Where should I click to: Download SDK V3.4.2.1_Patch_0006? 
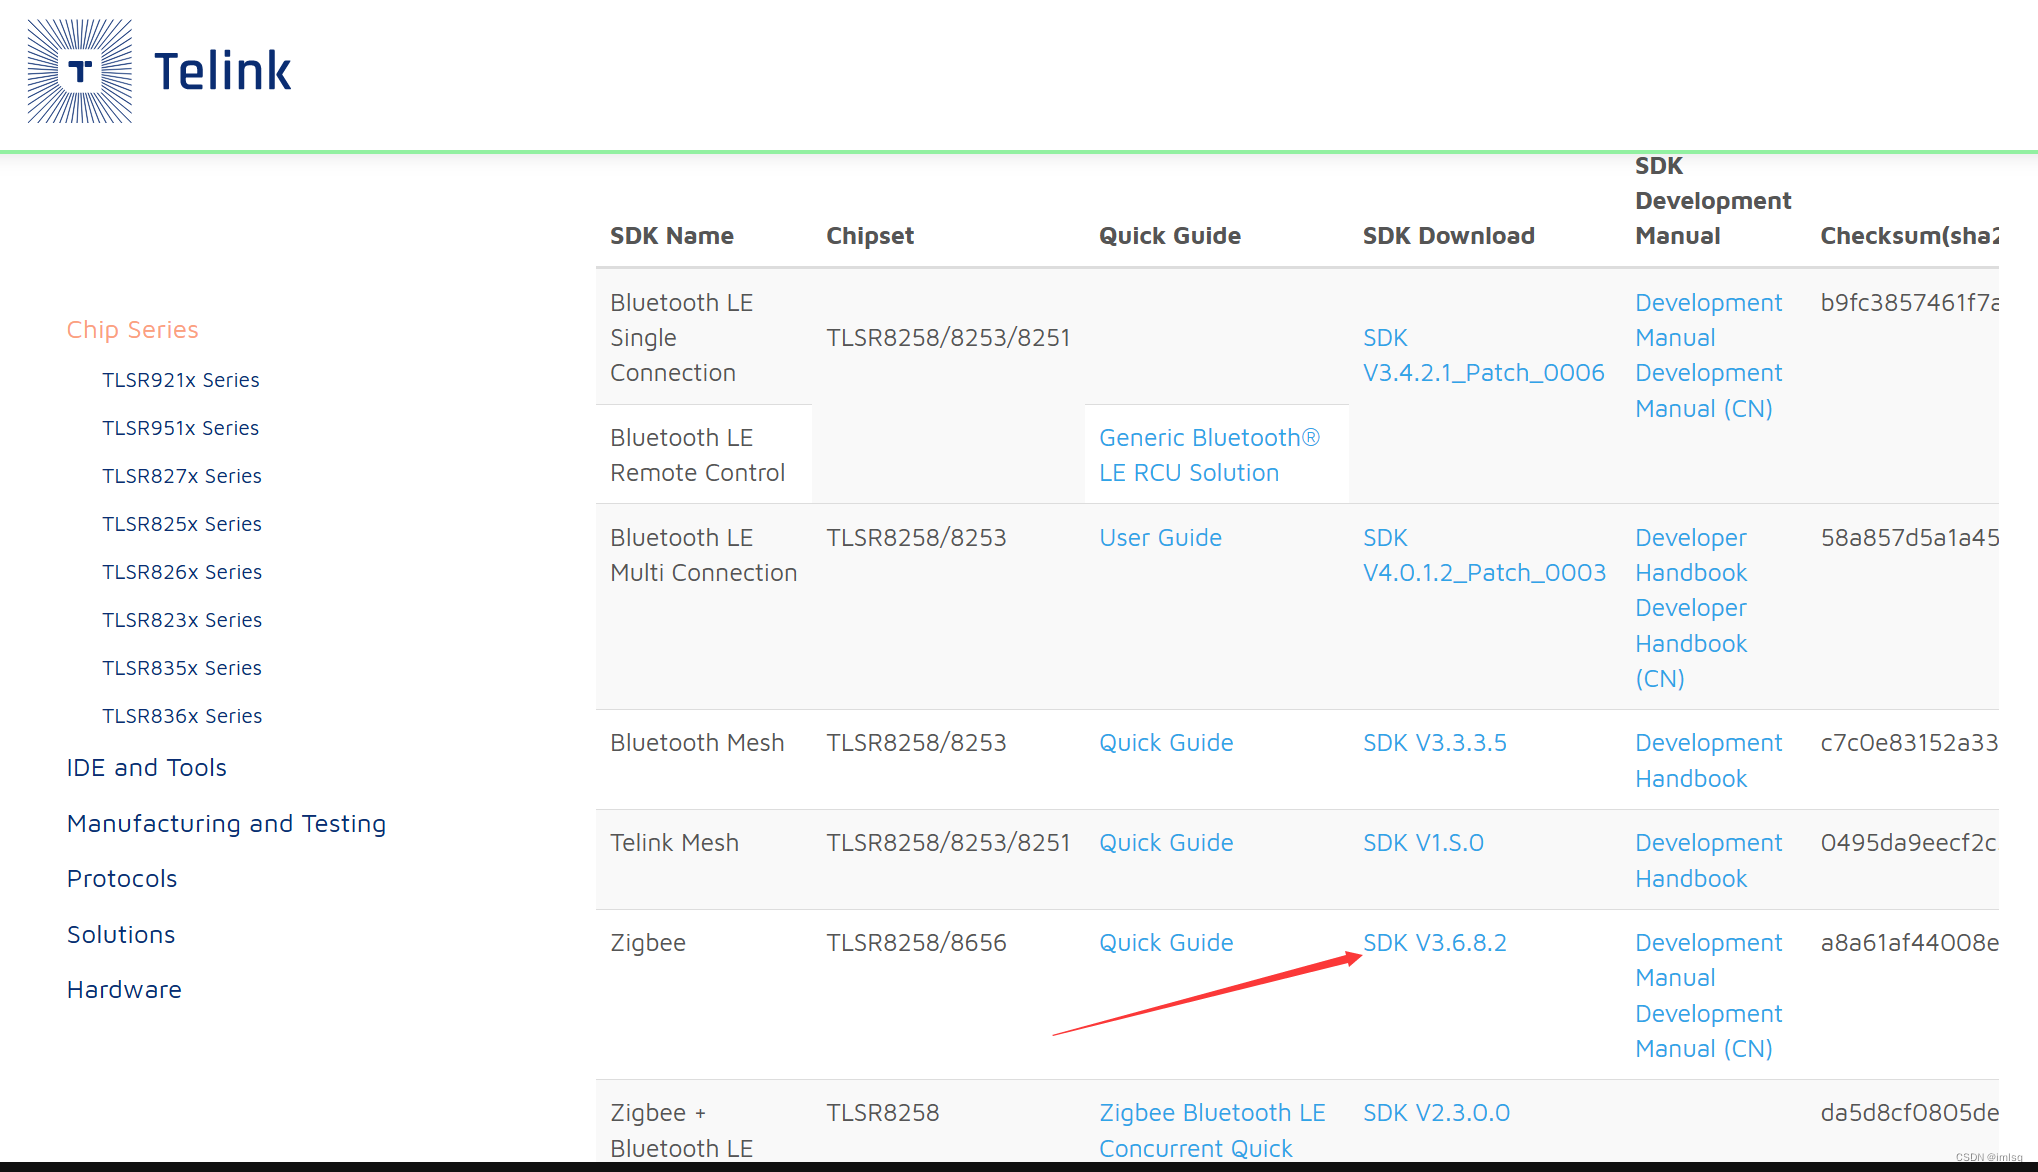coord(1483,372)
